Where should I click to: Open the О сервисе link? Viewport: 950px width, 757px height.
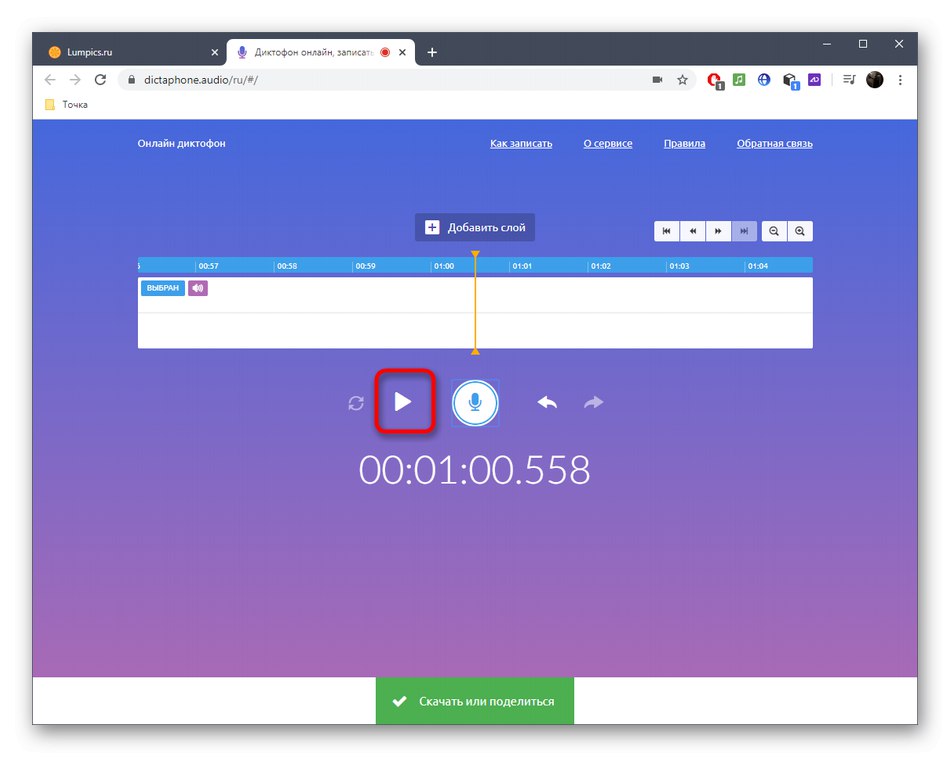click(x=608, y=144)
